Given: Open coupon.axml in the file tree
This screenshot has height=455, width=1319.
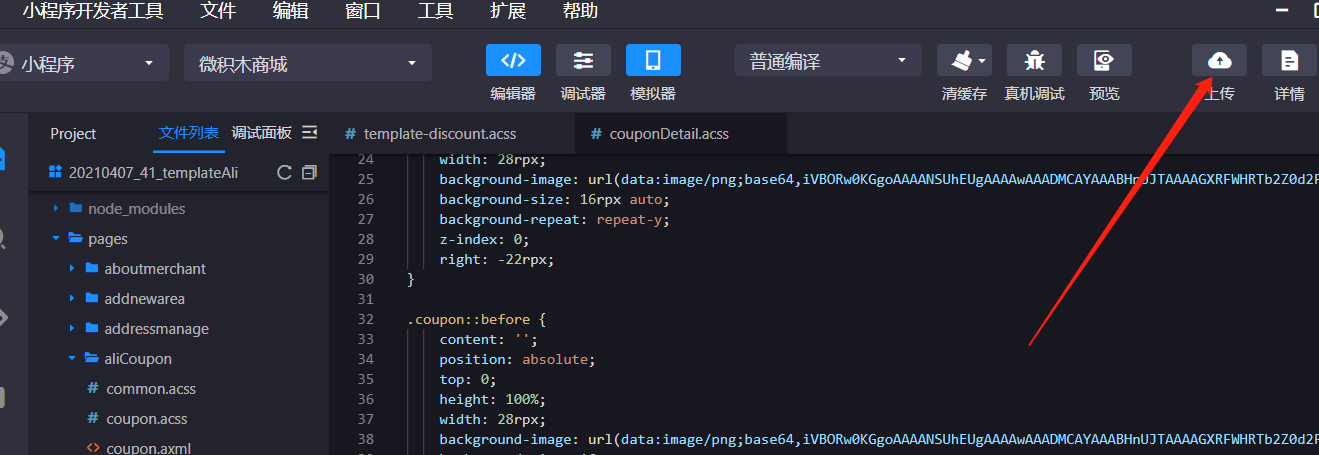Looking at the screenshot, I should tap(148, 448).
